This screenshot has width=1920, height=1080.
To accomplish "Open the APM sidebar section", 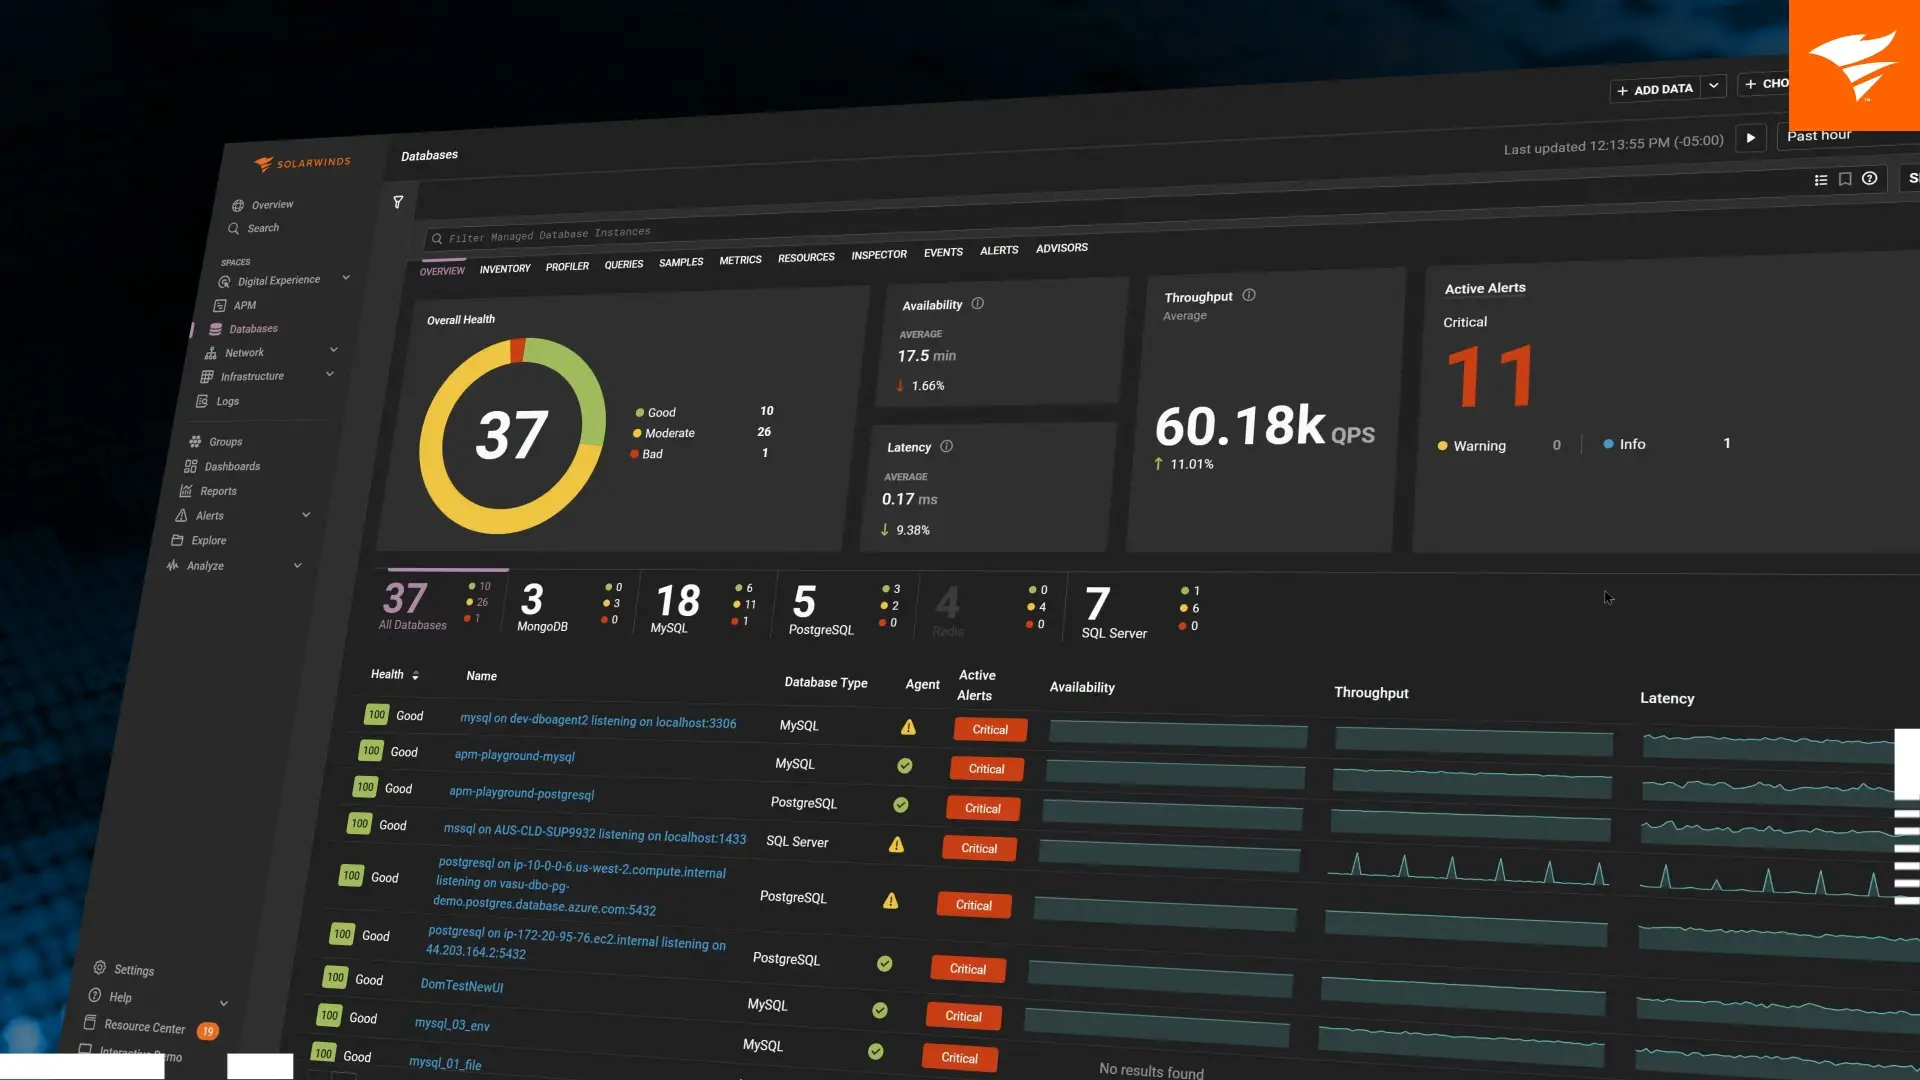I will click(235, 305).
